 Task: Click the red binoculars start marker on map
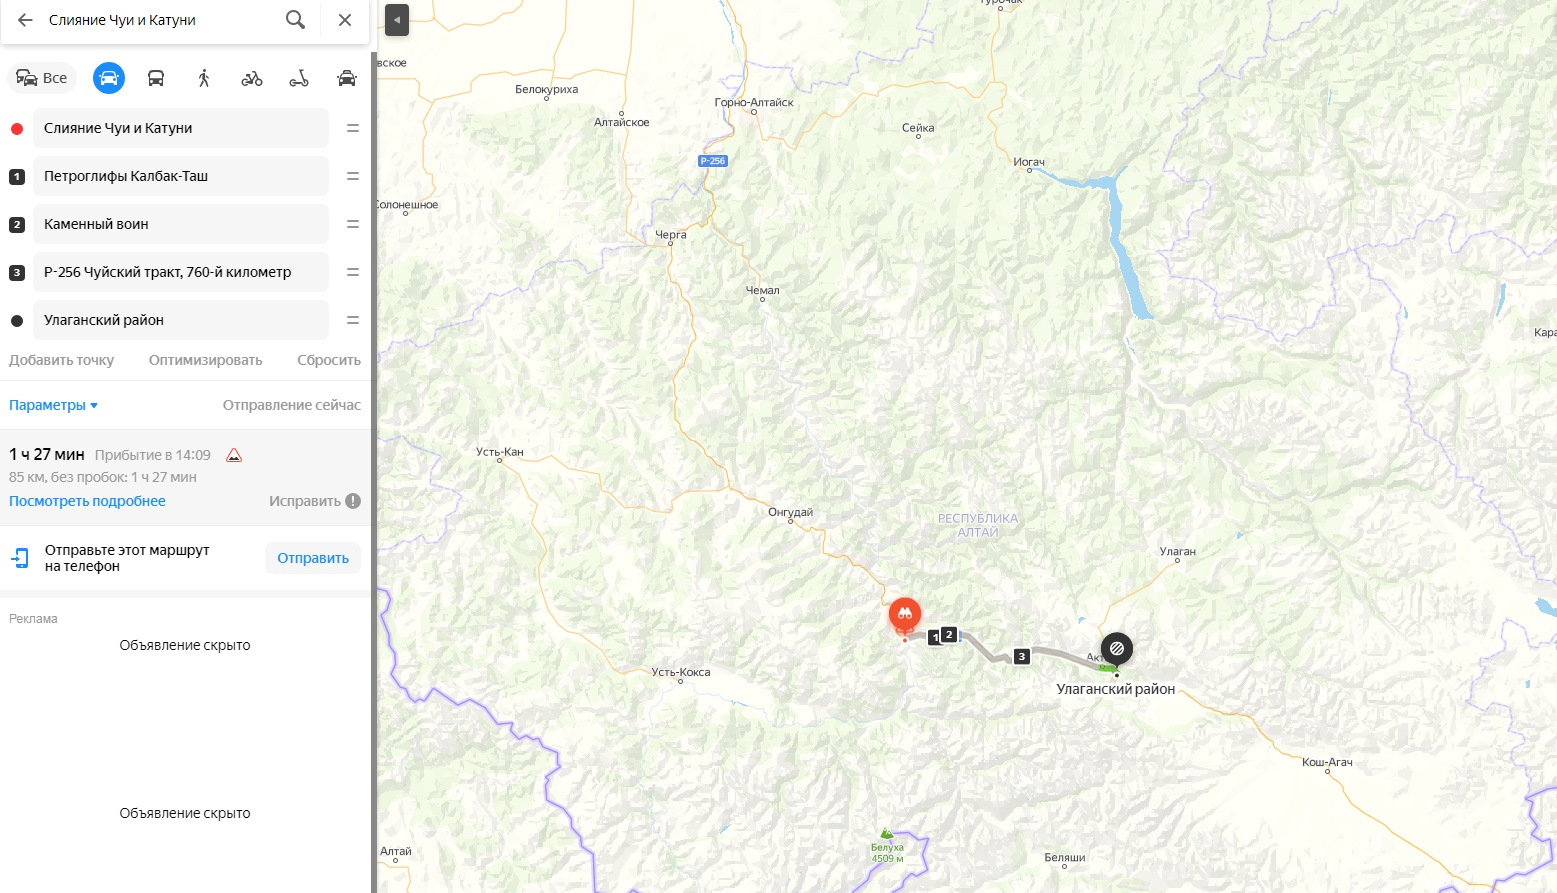905,615
